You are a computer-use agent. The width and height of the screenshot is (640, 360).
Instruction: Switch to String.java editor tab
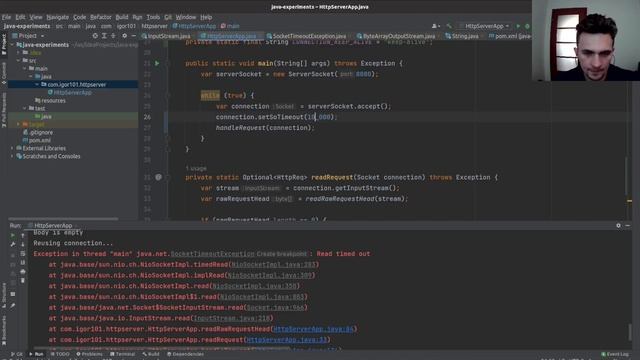coord(462,36)
